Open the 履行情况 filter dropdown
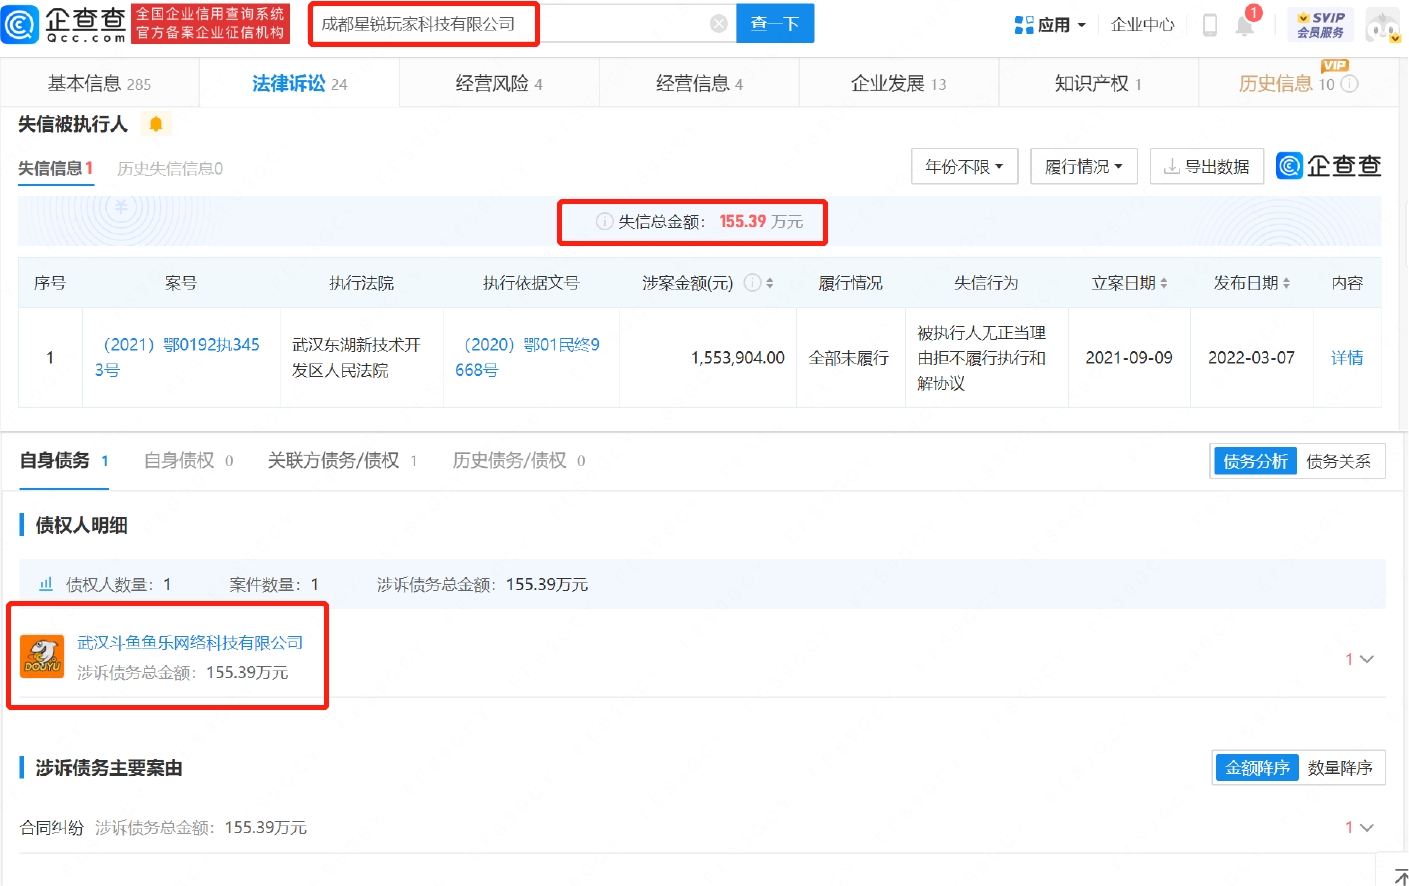Image resolution: width=1409 pixels, height=886 pixels. [x=1084, y=166]
